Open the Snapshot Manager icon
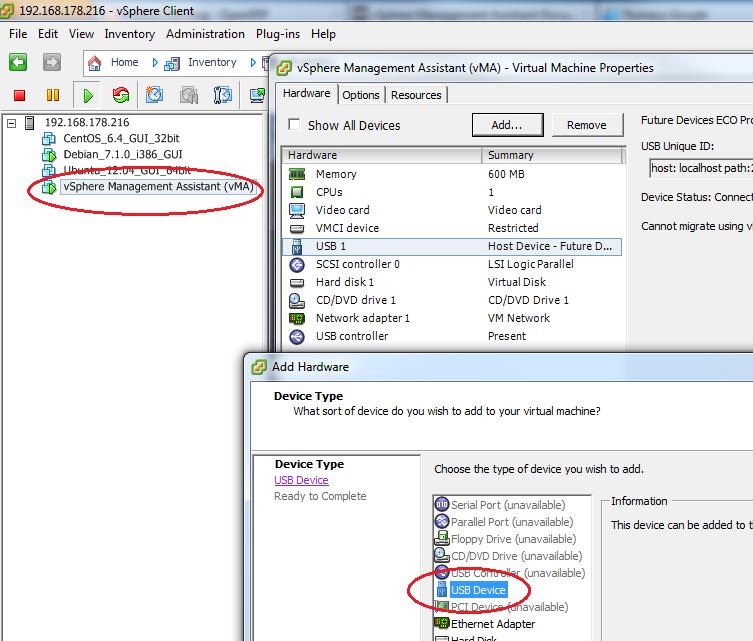Viewport: 753px width, 641px height. [223, 95]
